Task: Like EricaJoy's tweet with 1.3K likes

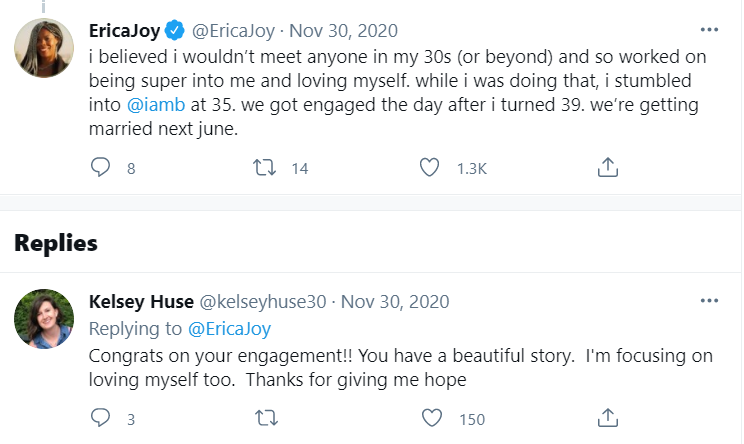Action: pyautogui.click(x=430, y=168)
